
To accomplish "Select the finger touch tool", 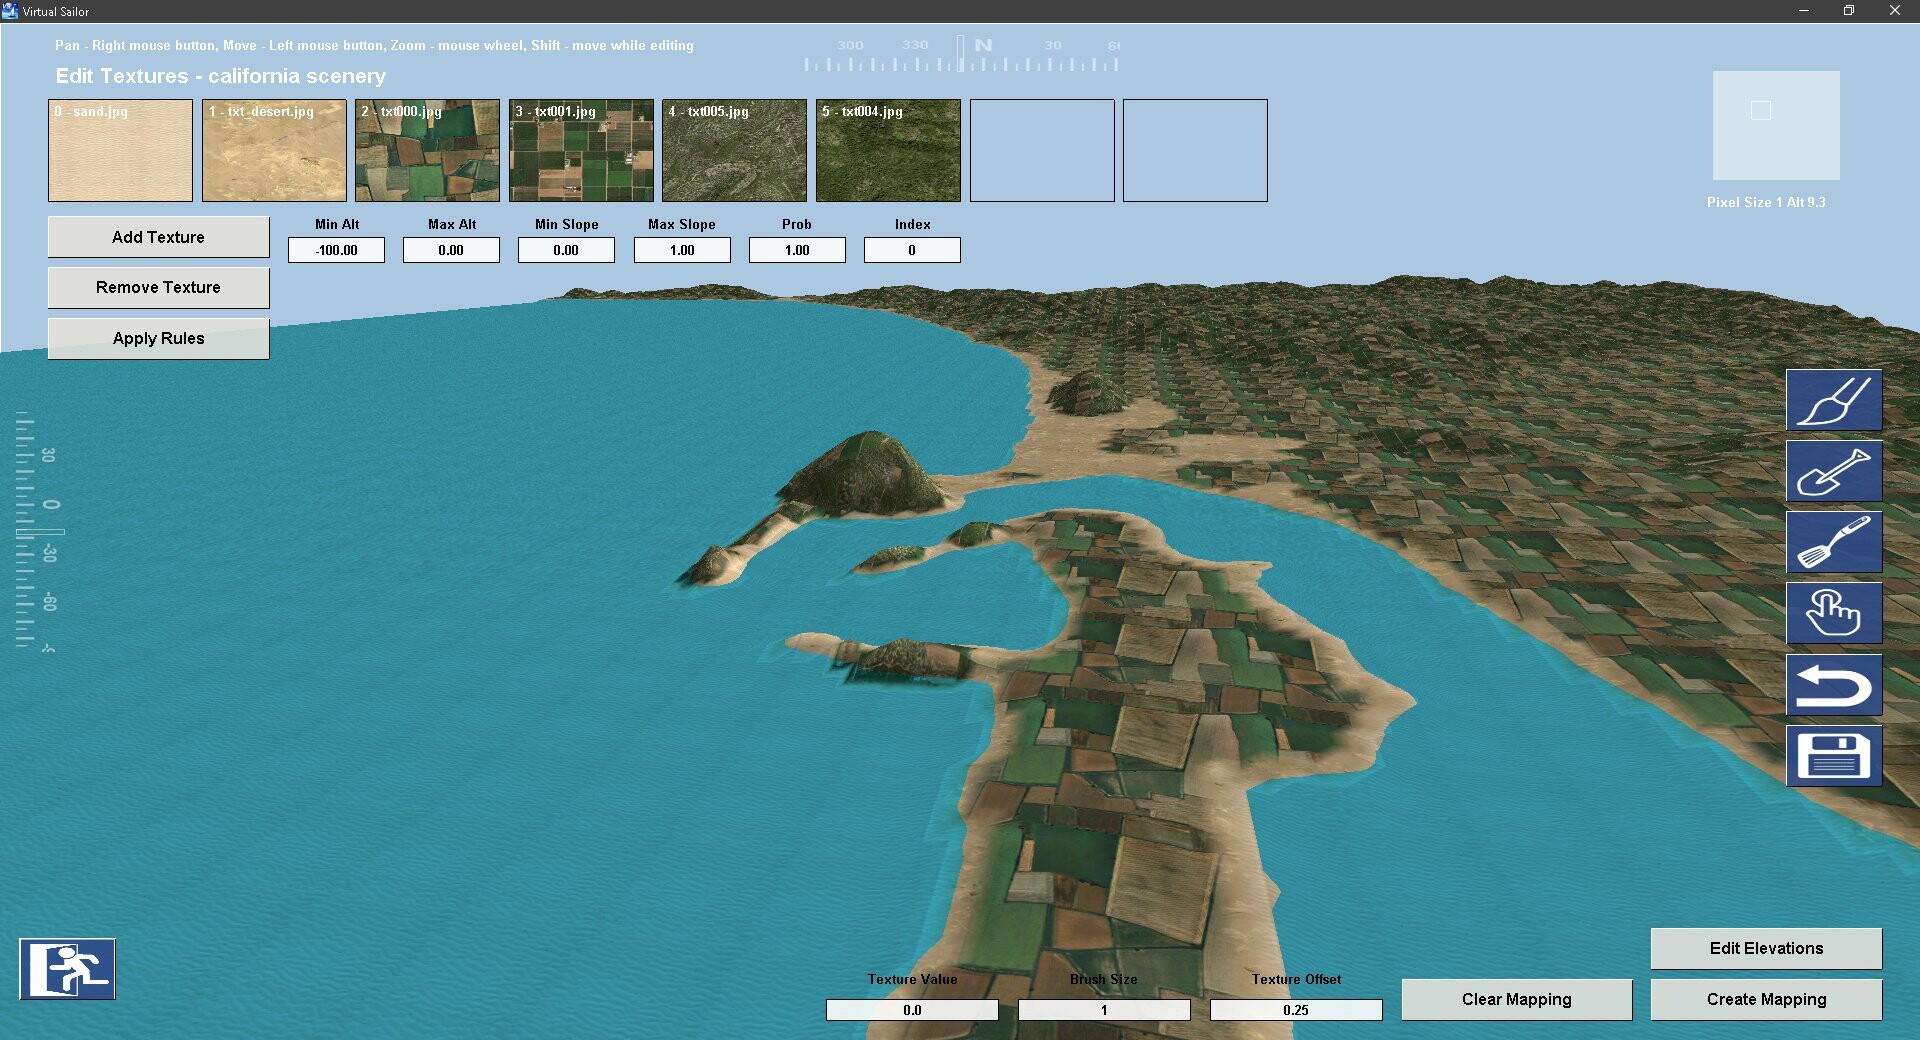I will coord(1835,613).
